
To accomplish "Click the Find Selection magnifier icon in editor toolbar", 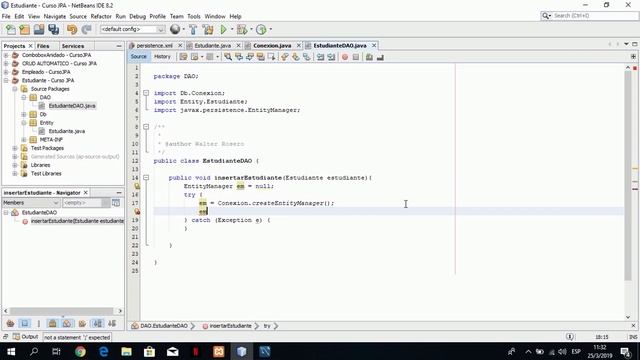I will tap(228, 57).
